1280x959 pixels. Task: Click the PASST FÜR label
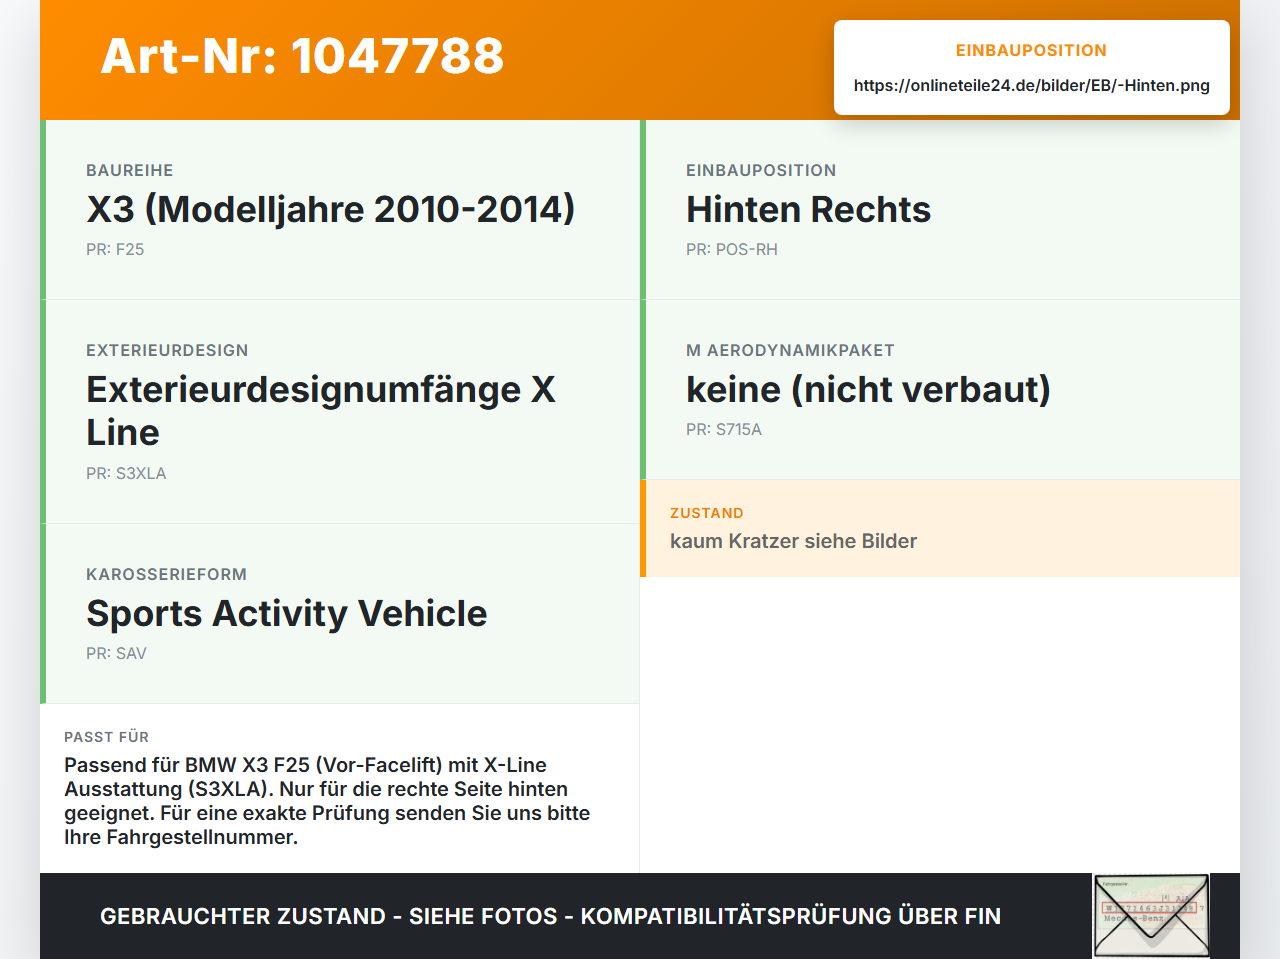tap(106, 737)
